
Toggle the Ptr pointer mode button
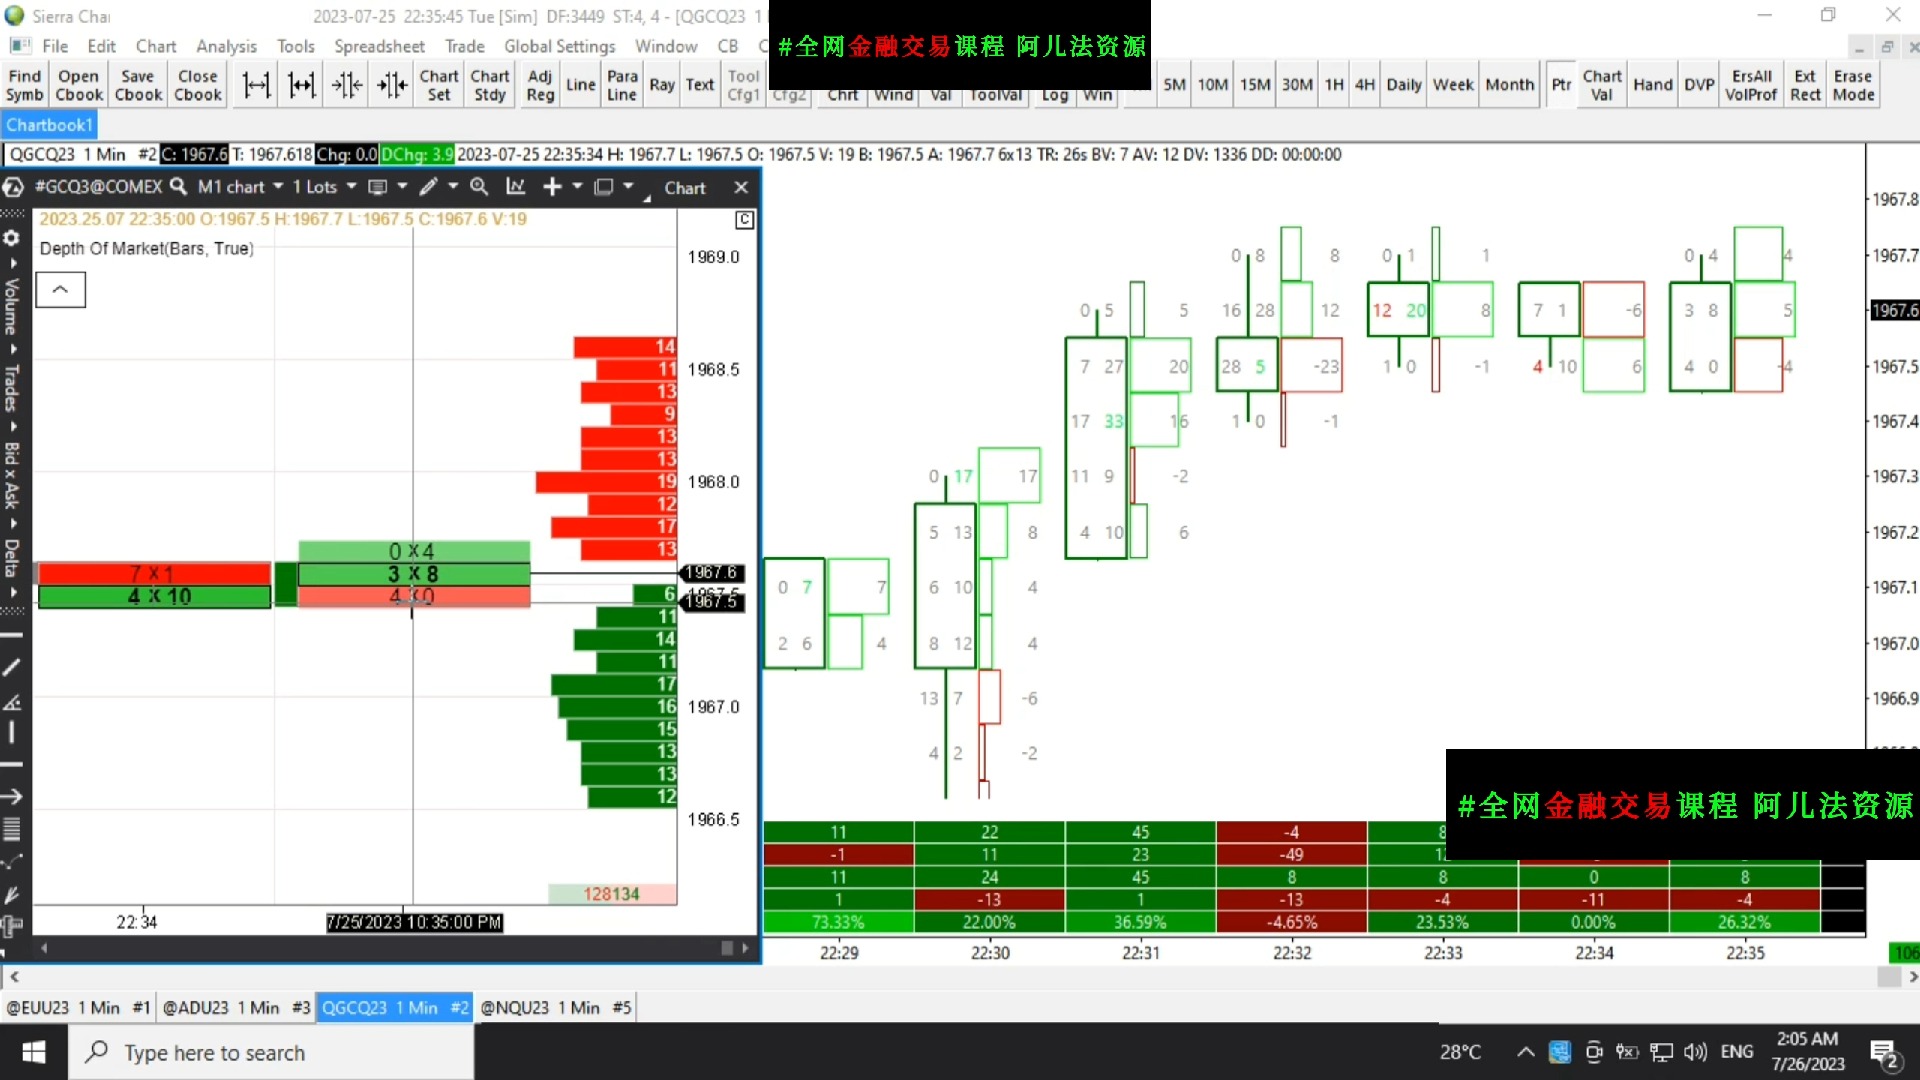click(x=1561, y=85)
